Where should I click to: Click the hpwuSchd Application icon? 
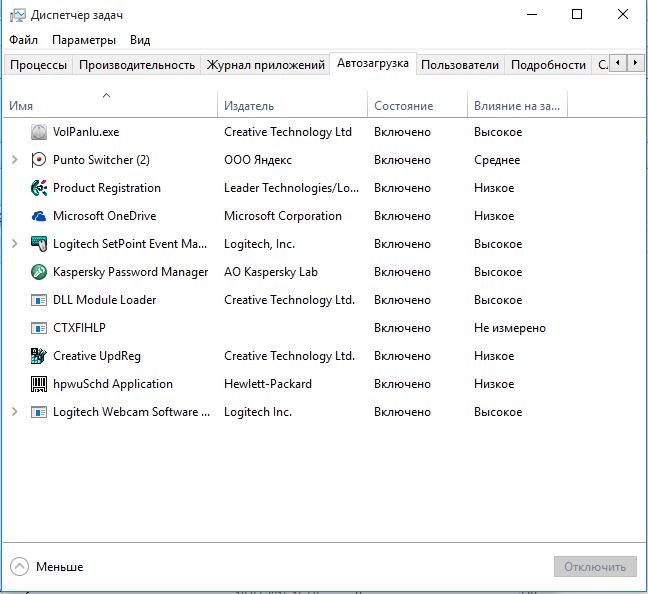(39, 384)
